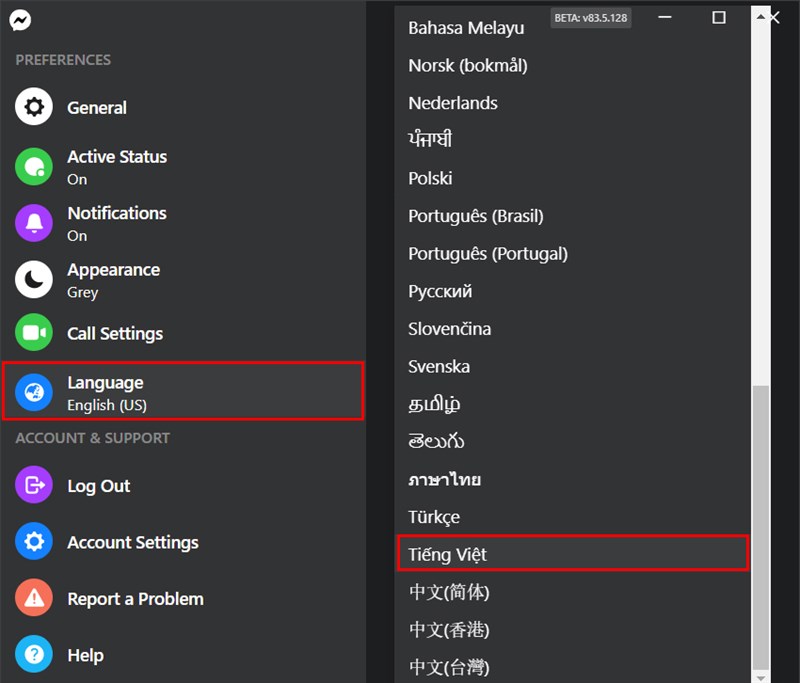This screenshot has height=683, width=800.
Task: Click the green Active Status icon
Action: 34,167
